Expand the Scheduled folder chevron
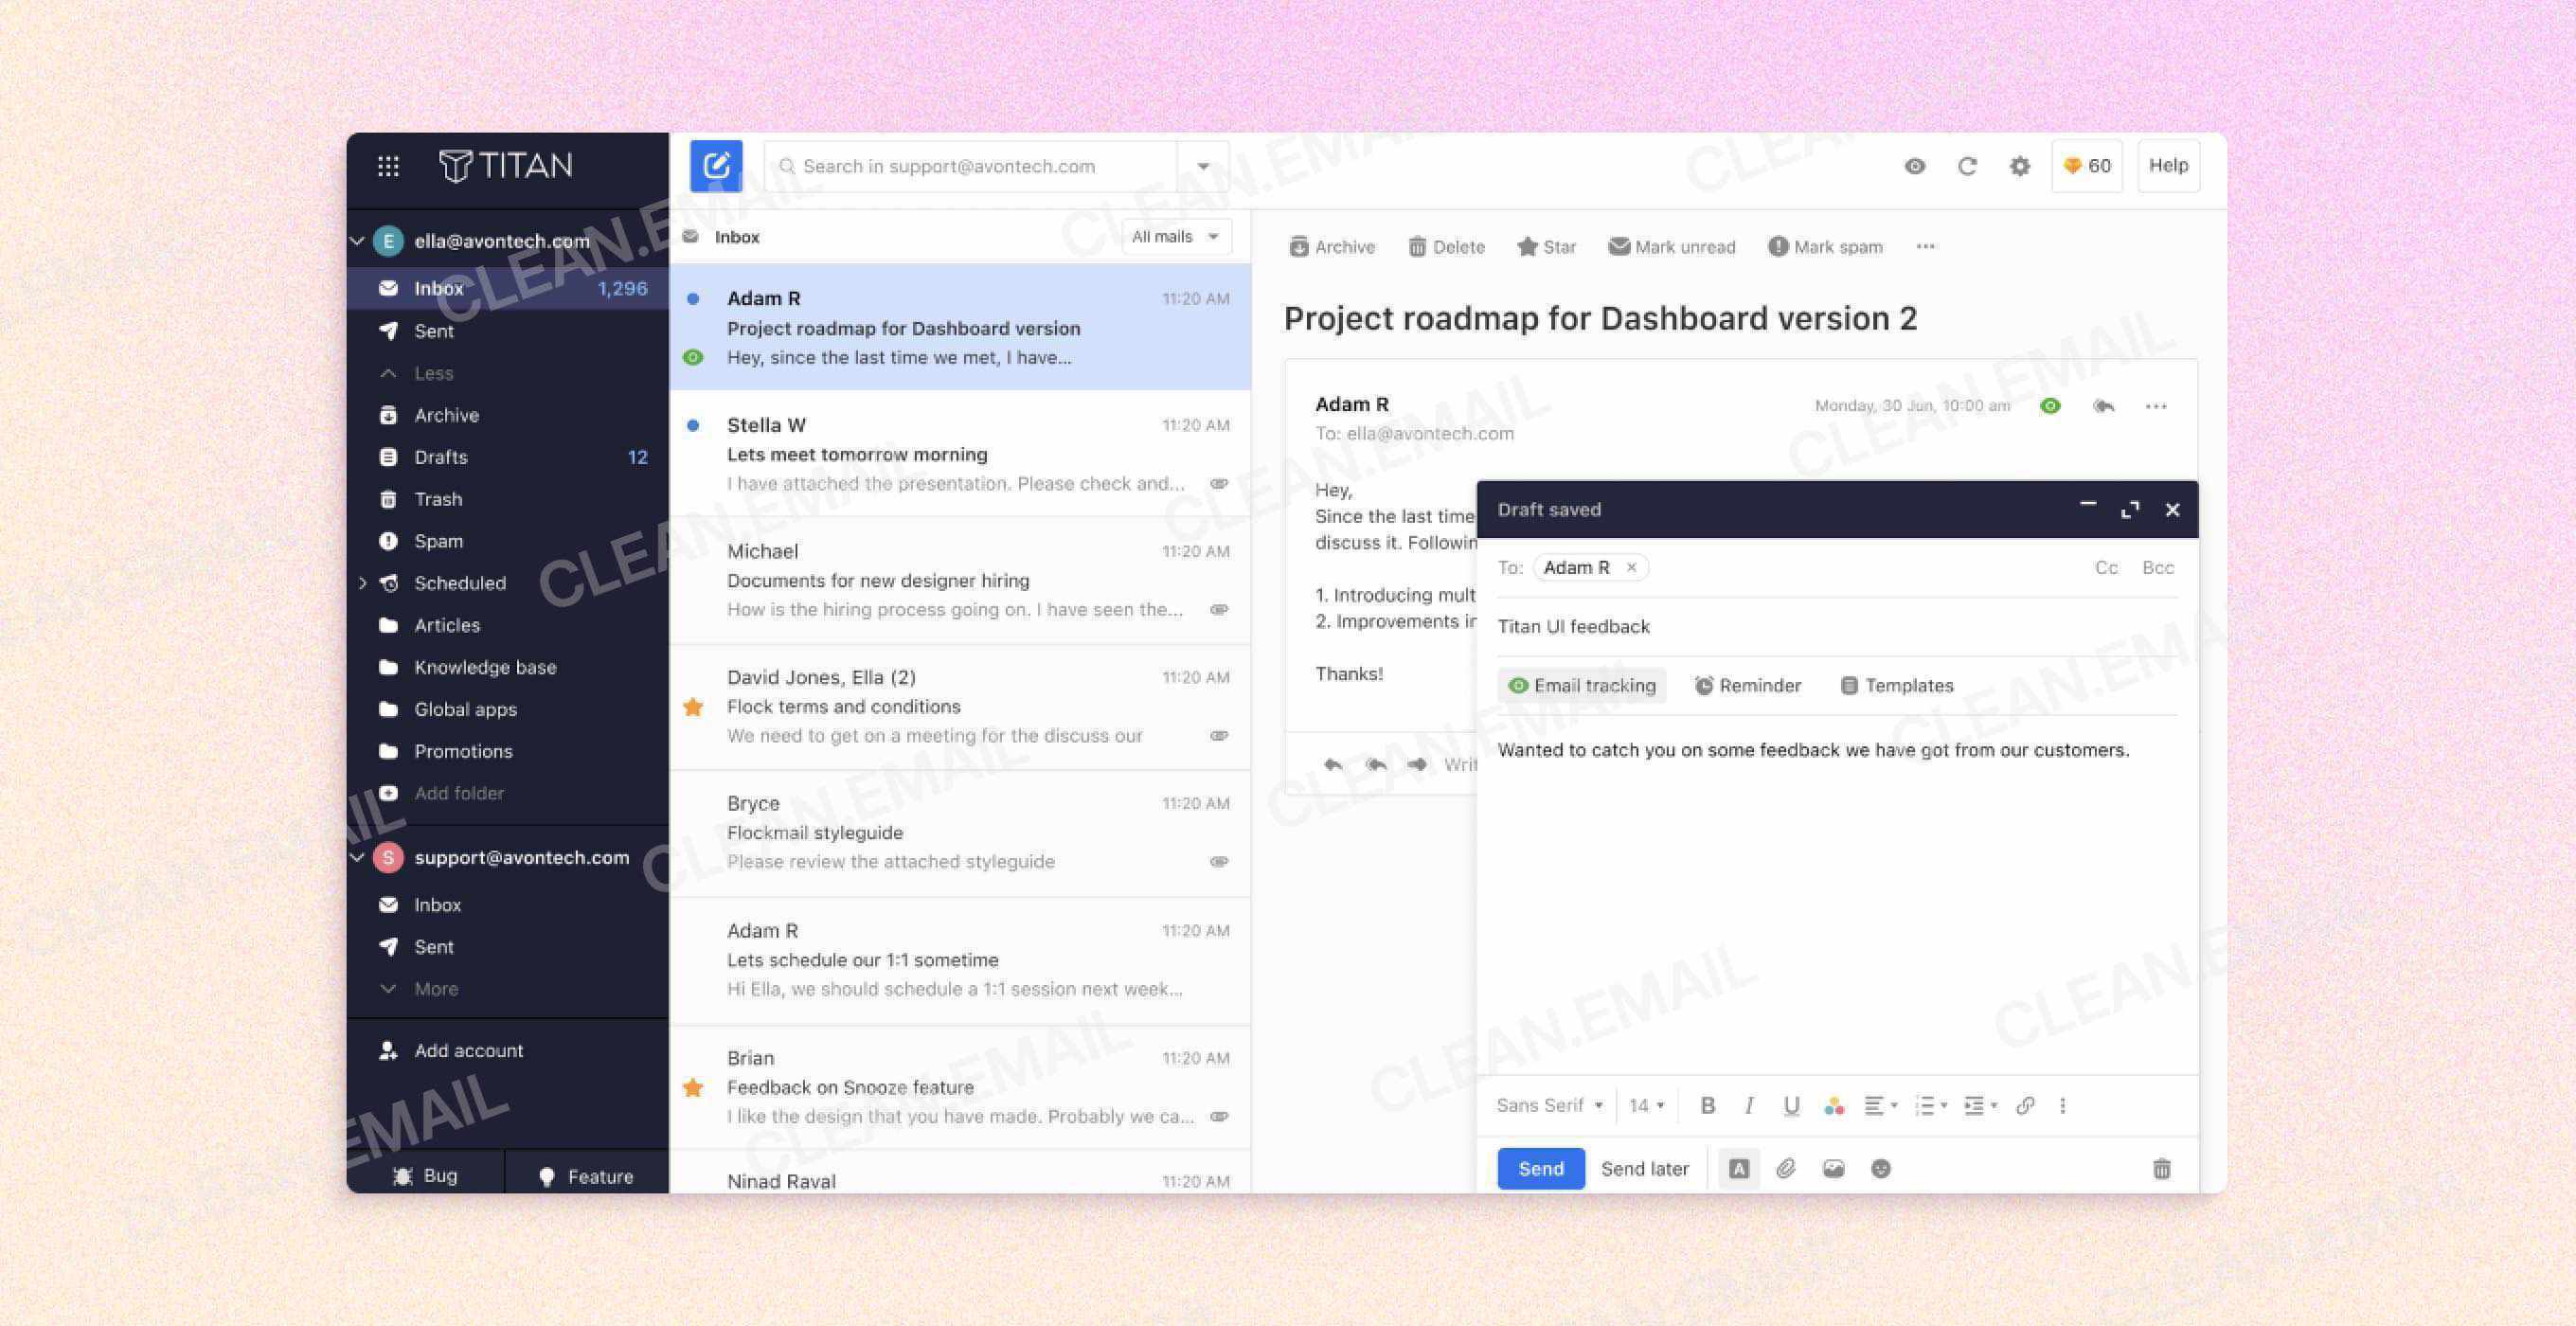The image size is (2576, 1326). click(363, 583)
